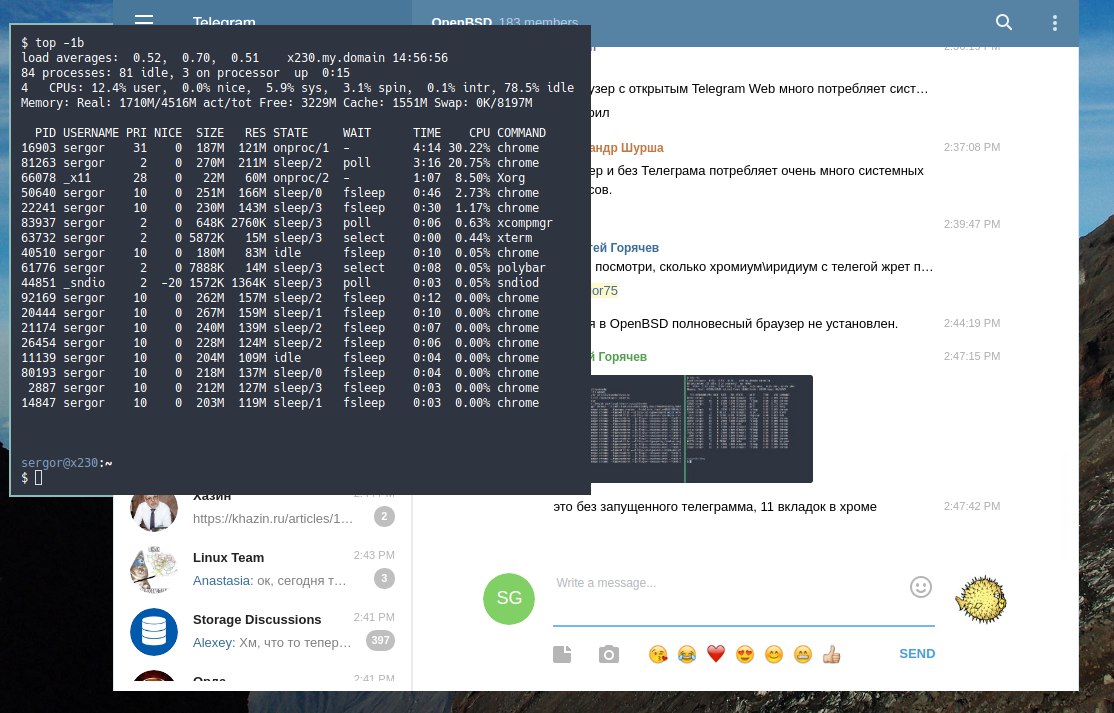Open the Telegram hamburger menu
The image size is (1114, 713).
point(144,20)
